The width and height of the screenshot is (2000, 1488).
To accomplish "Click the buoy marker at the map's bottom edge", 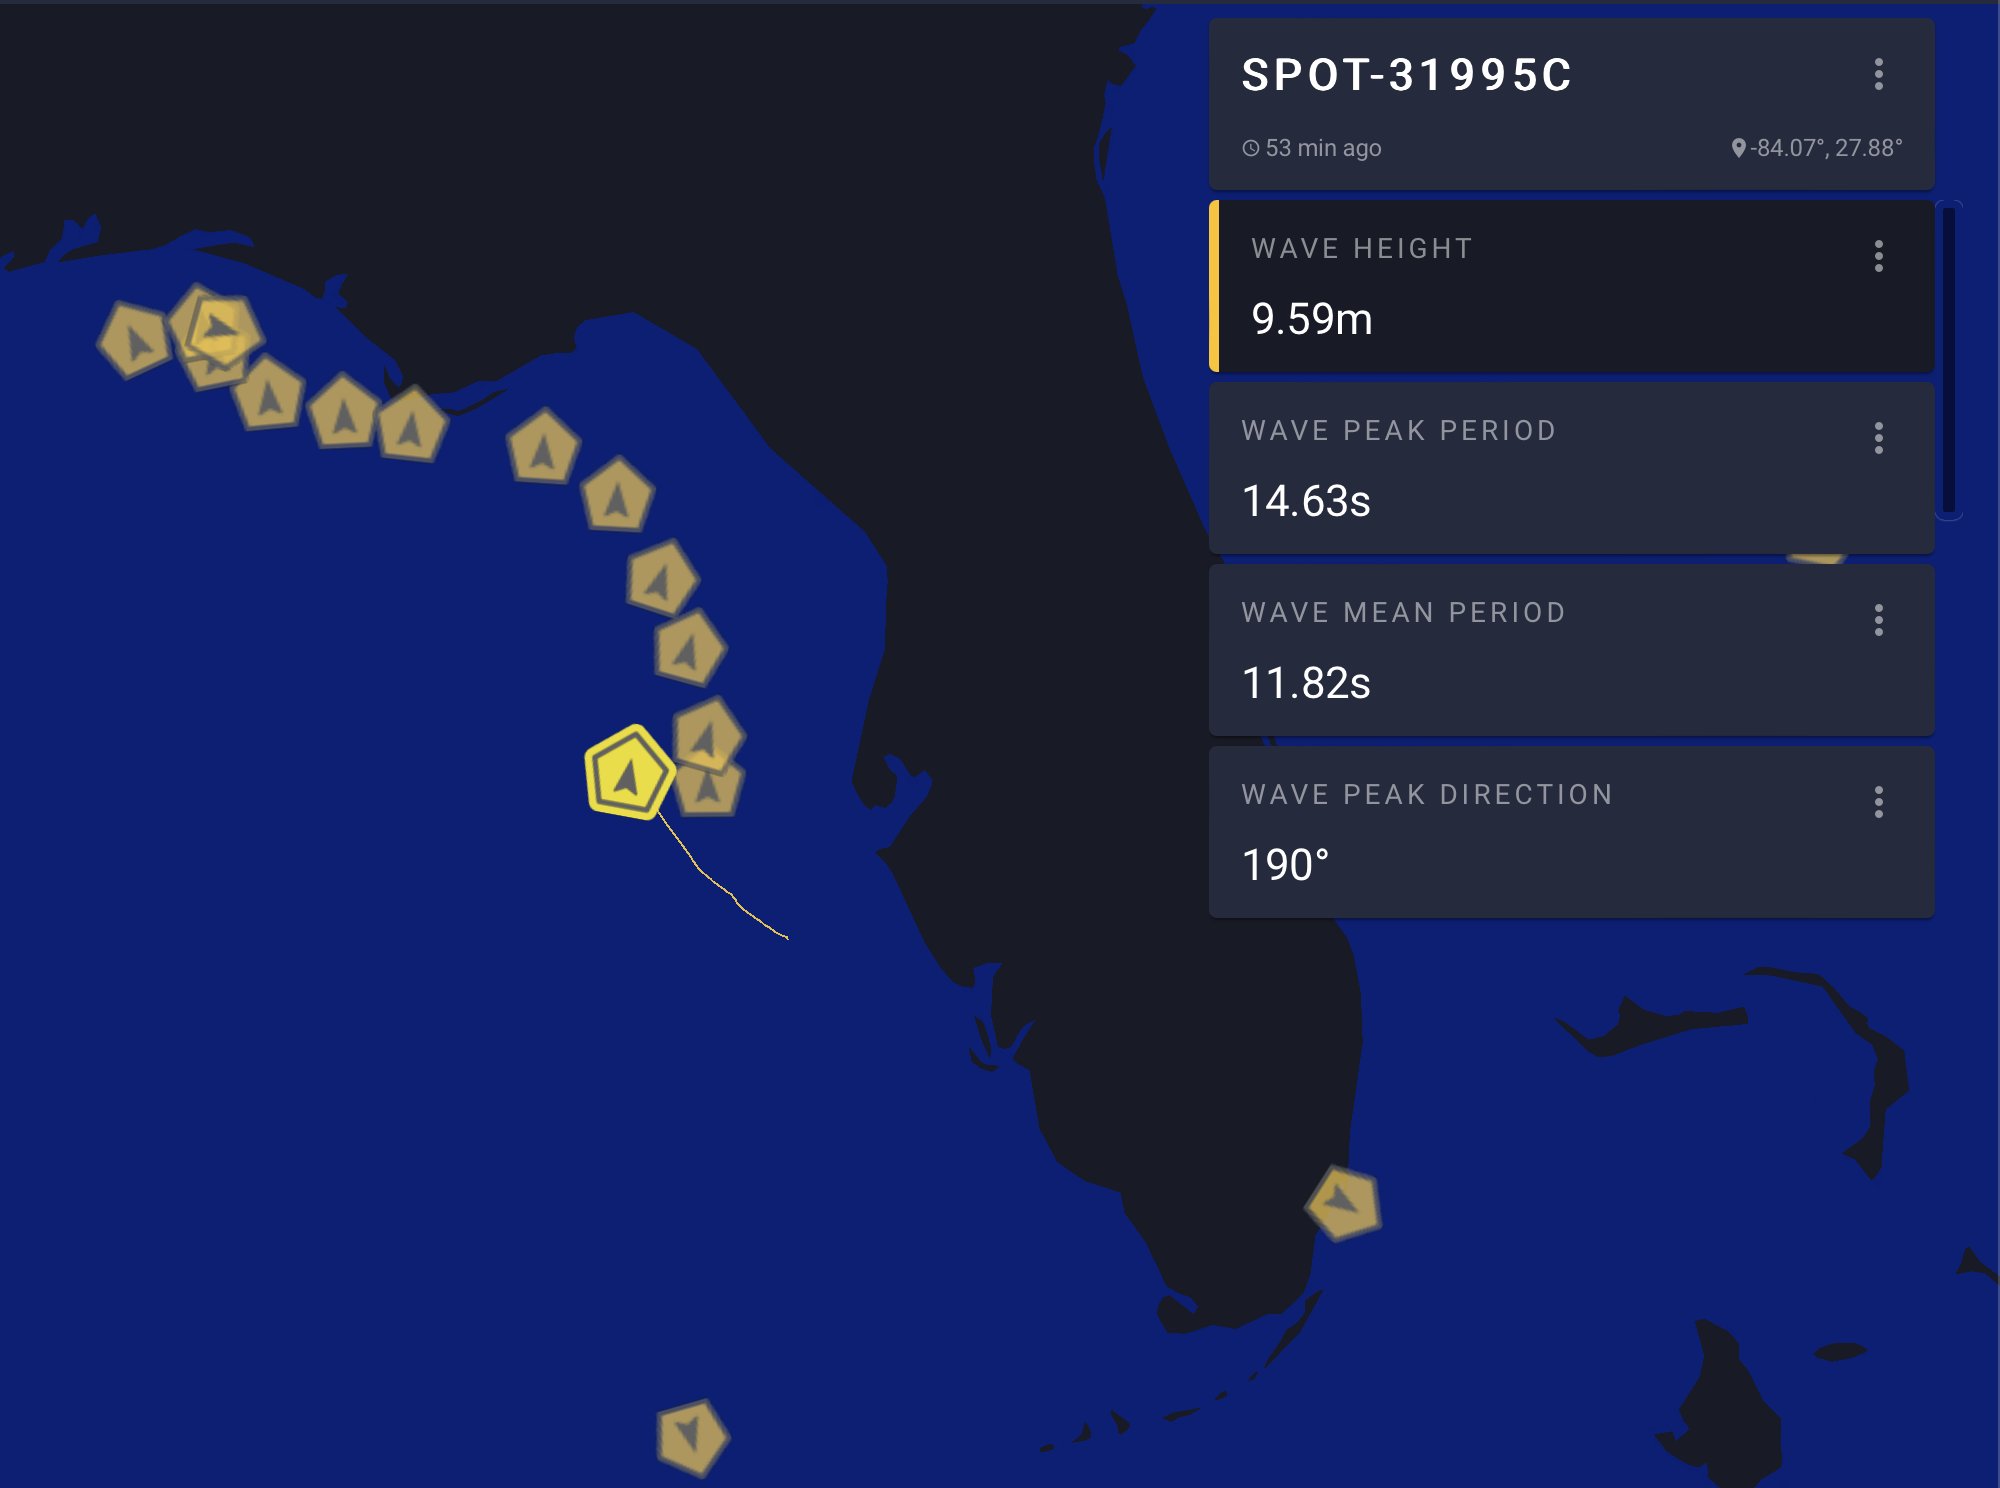I will pos(692,1437).
